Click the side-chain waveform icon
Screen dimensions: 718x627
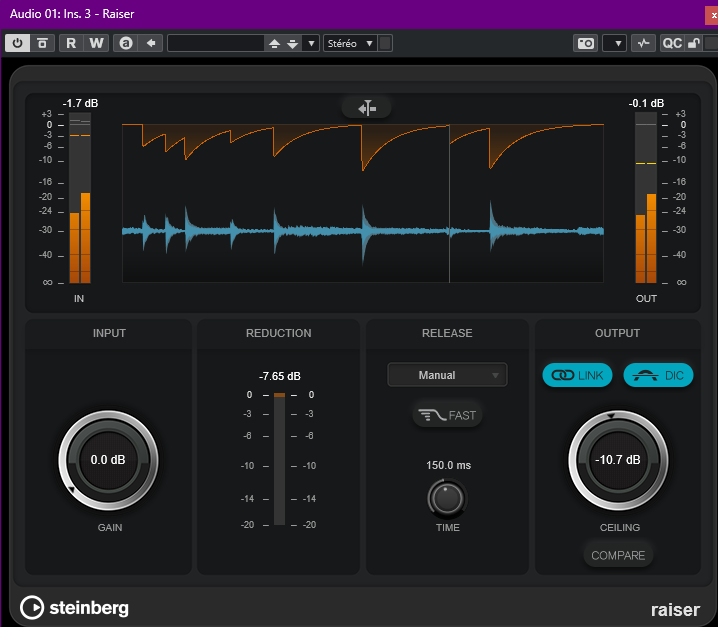coord(644,43)
